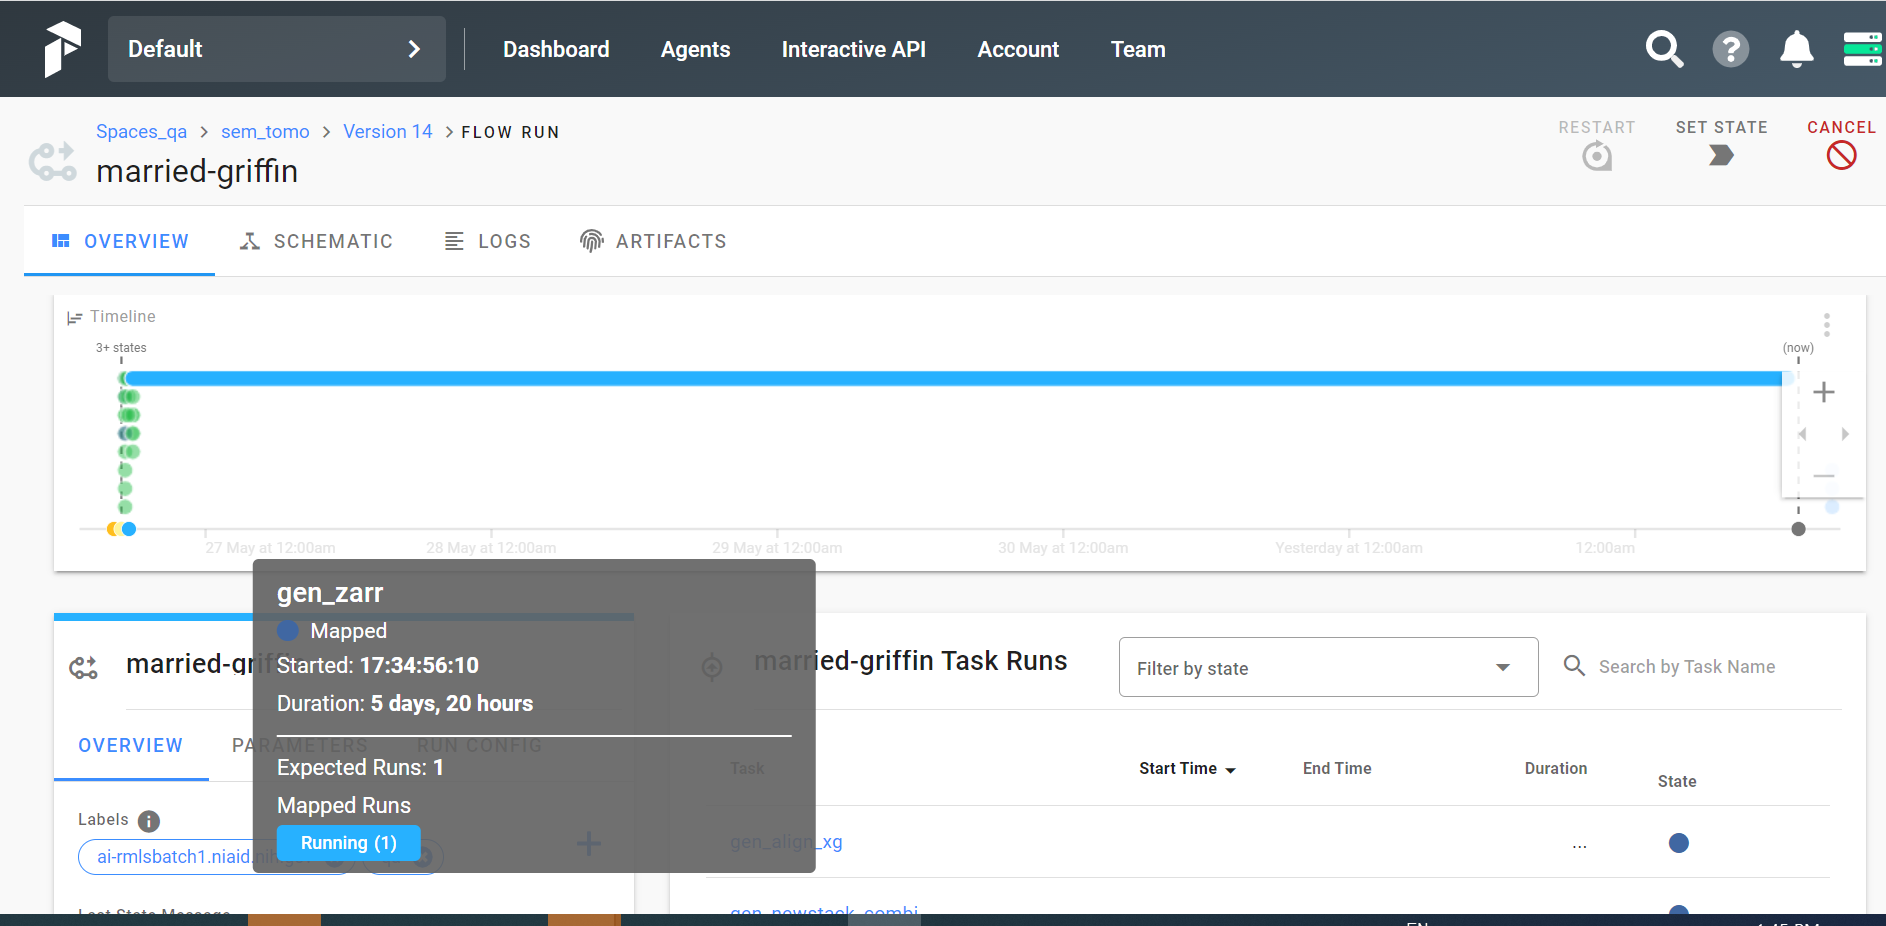Open the Filter by state dropdown
Image resolution: width=1886 pixels, height=926 pixels.
pyautogui.click(x=1327, y=667)
